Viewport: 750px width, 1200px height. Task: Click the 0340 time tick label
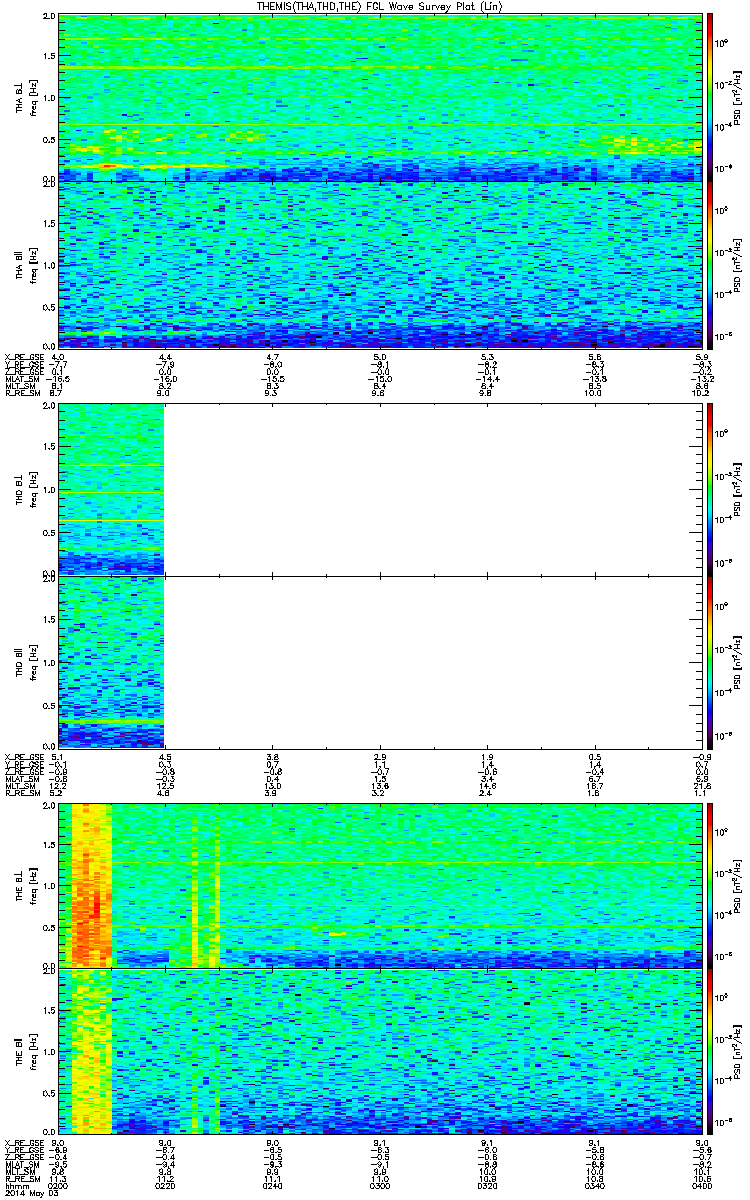595,1186
